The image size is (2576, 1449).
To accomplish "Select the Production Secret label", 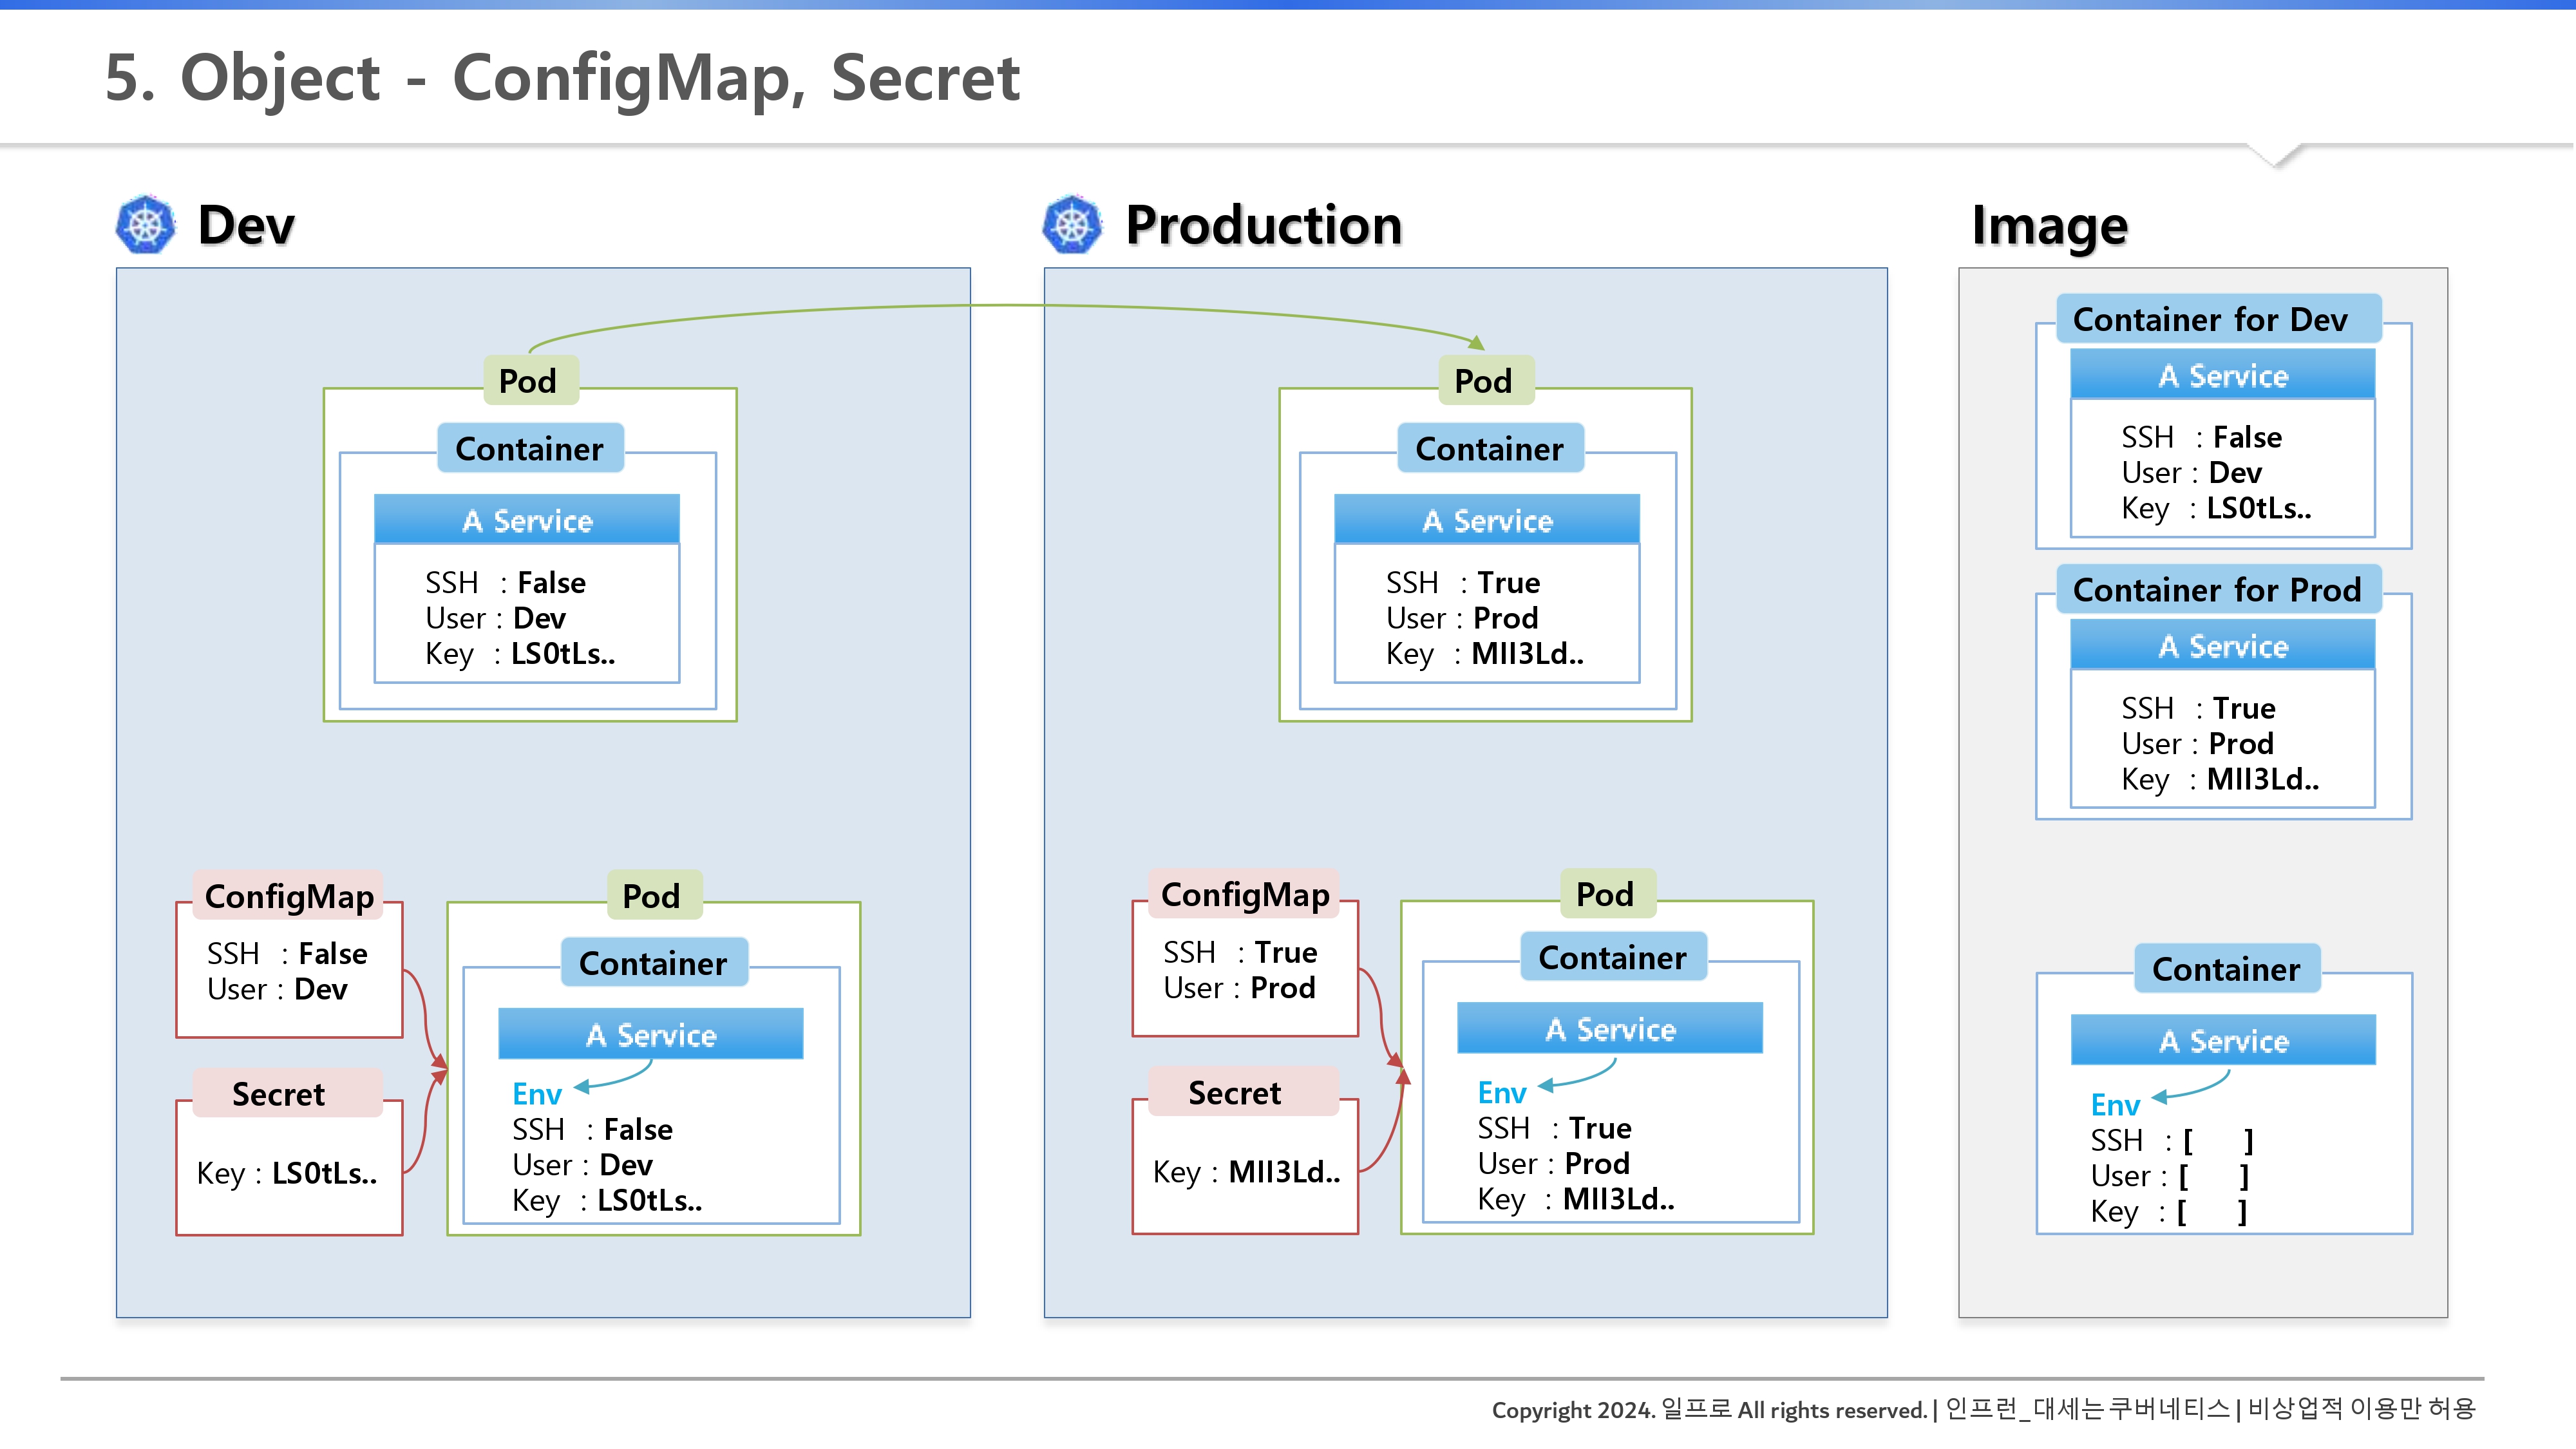I will click(1234, 1092).
